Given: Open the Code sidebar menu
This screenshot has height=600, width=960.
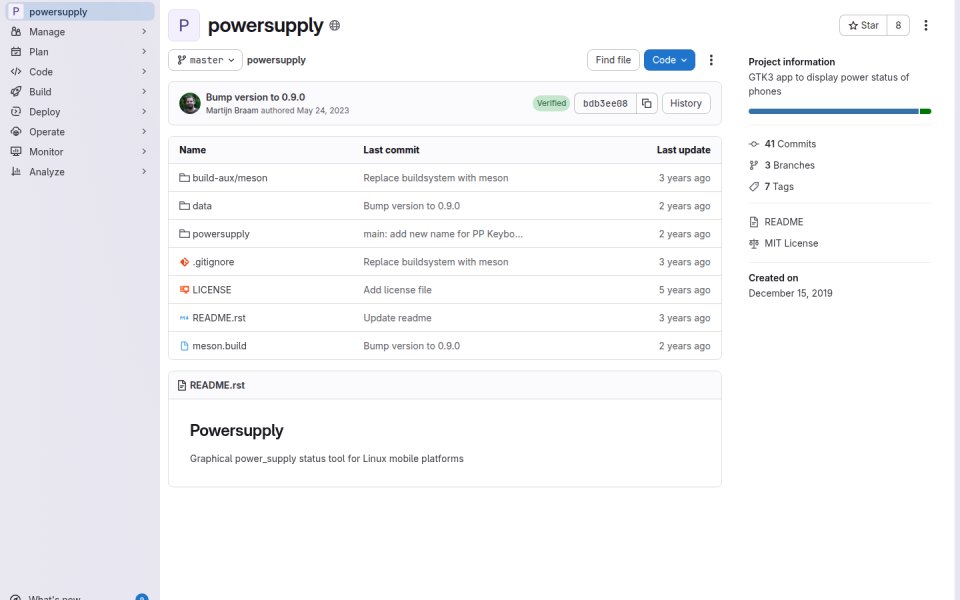Looking at the screenshot, I should 80,72.
